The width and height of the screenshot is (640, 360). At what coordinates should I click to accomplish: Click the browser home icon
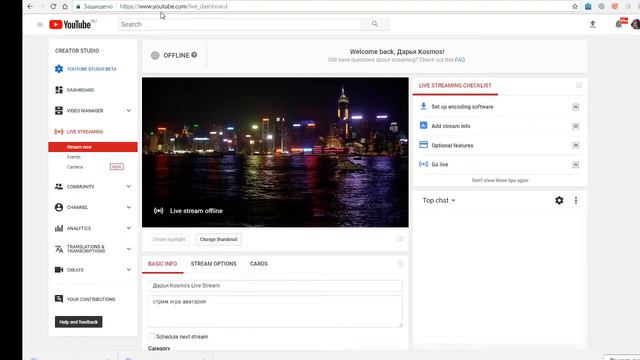[65, 7]
